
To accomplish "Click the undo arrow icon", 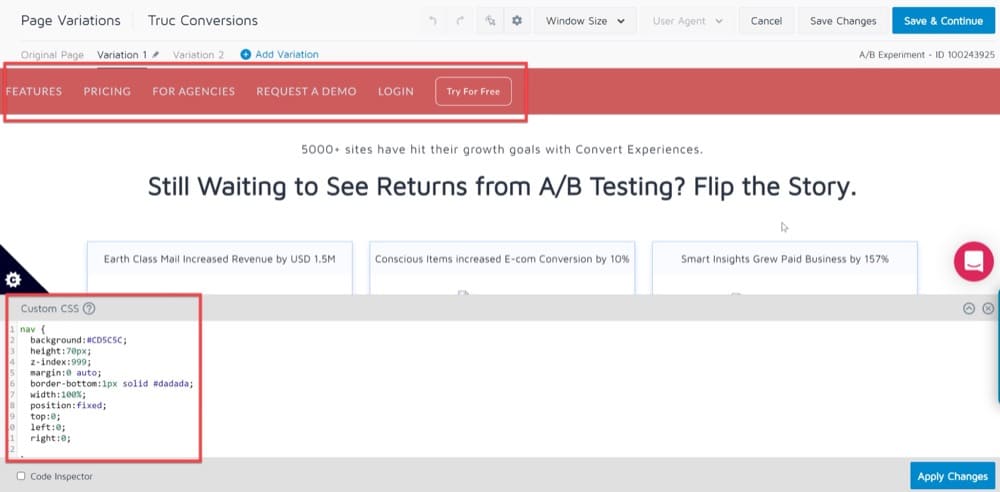I will 433,21.
